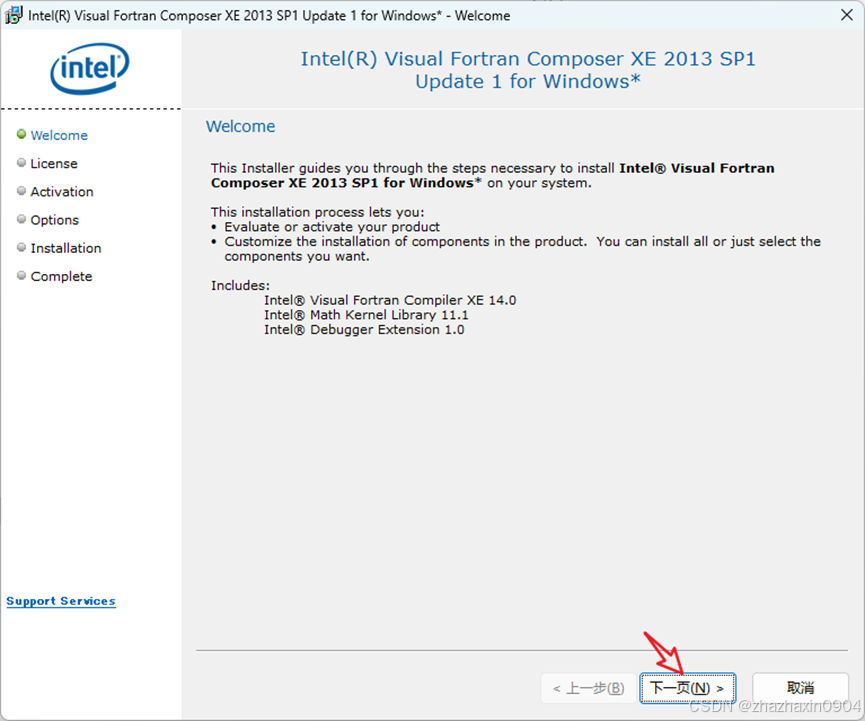
Task: Click the window title bar text
Action: tap(269, 15)
